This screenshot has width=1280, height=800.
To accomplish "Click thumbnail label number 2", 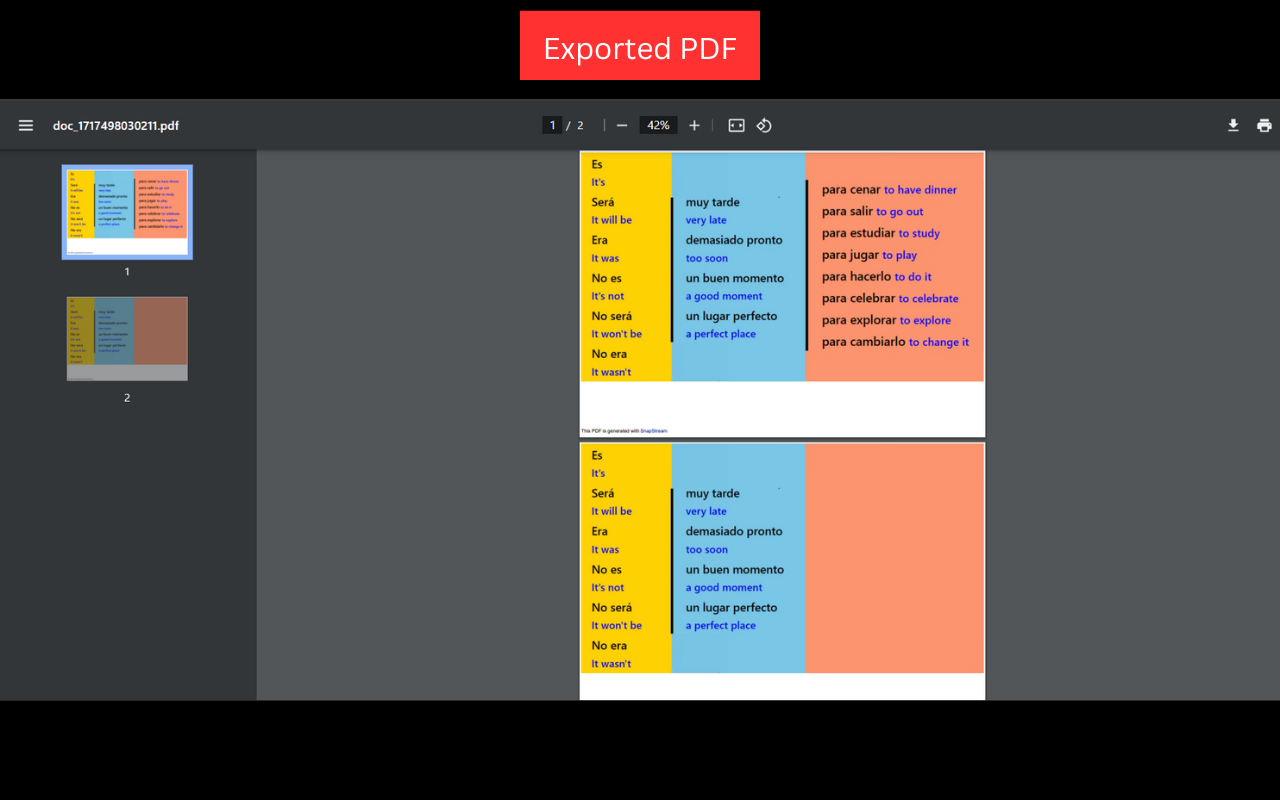I will [127, 398].
